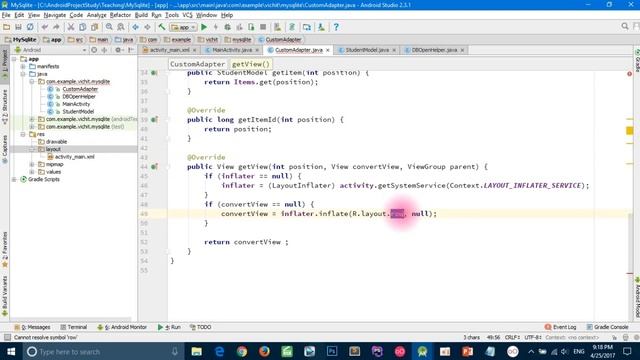Click the Paste toolbar icon
This screenshot has width=640, height=360.
click(94, 27)
